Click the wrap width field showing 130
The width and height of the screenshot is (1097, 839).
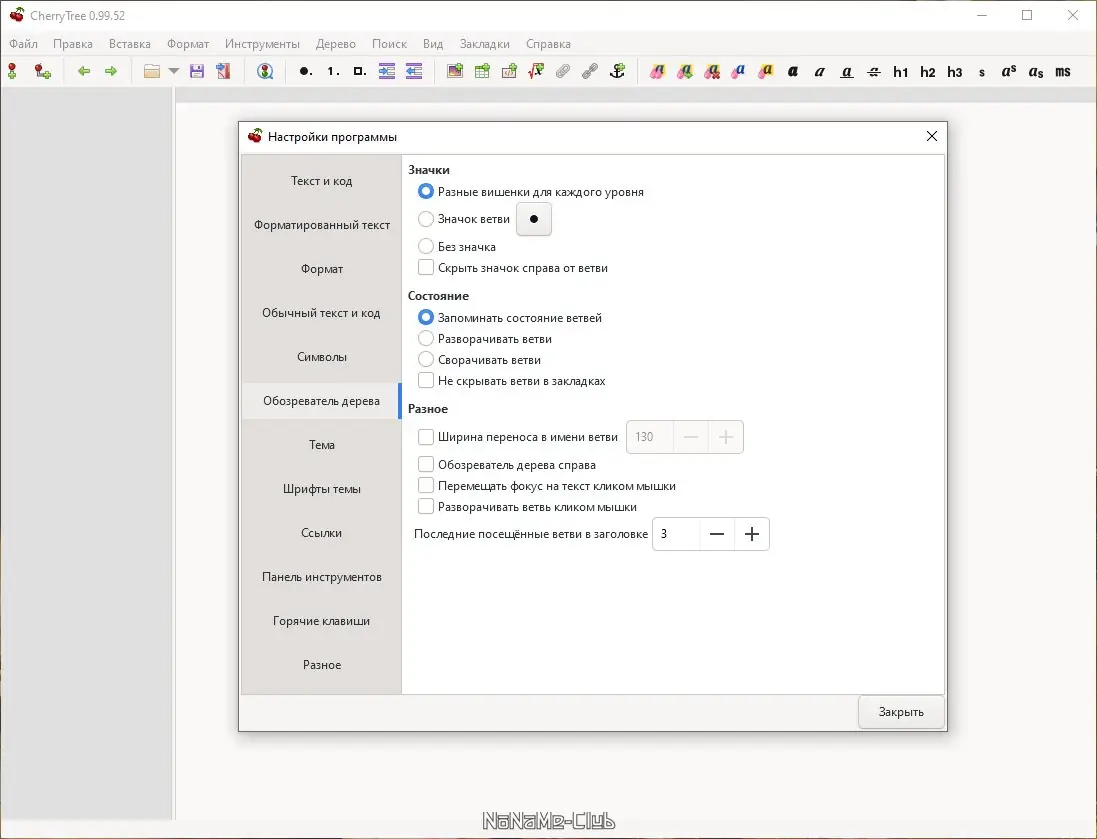click(x=650, y=437)
